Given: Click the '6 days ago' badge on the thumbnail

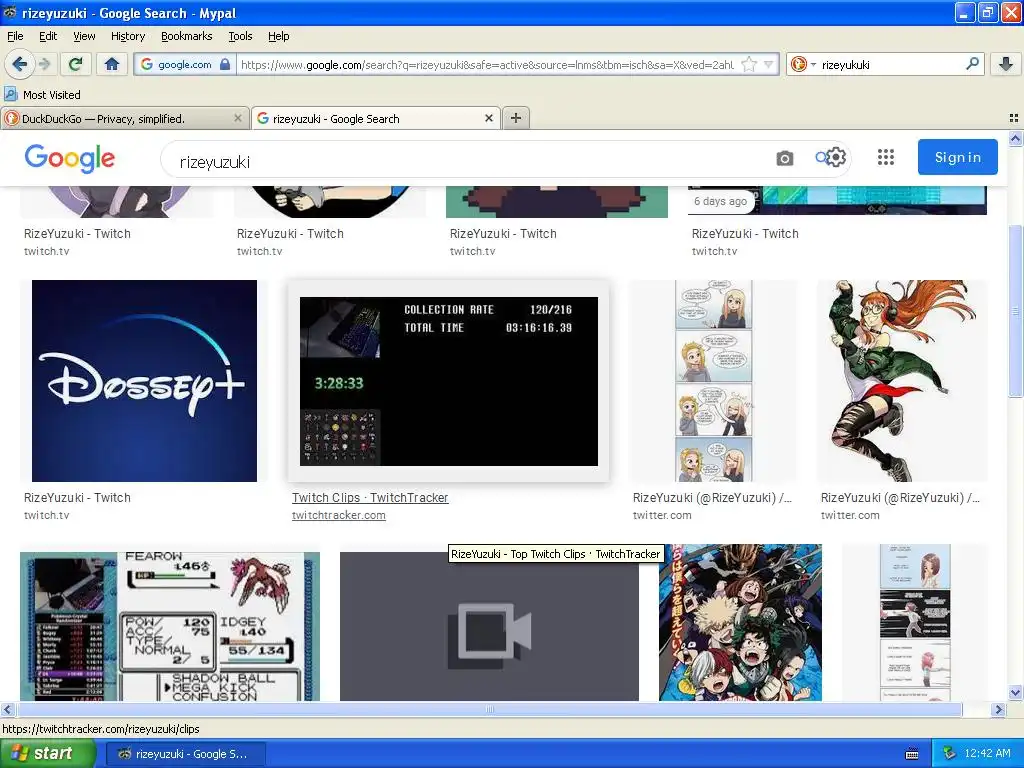Looking at the screenshot, I should point(720,201).
